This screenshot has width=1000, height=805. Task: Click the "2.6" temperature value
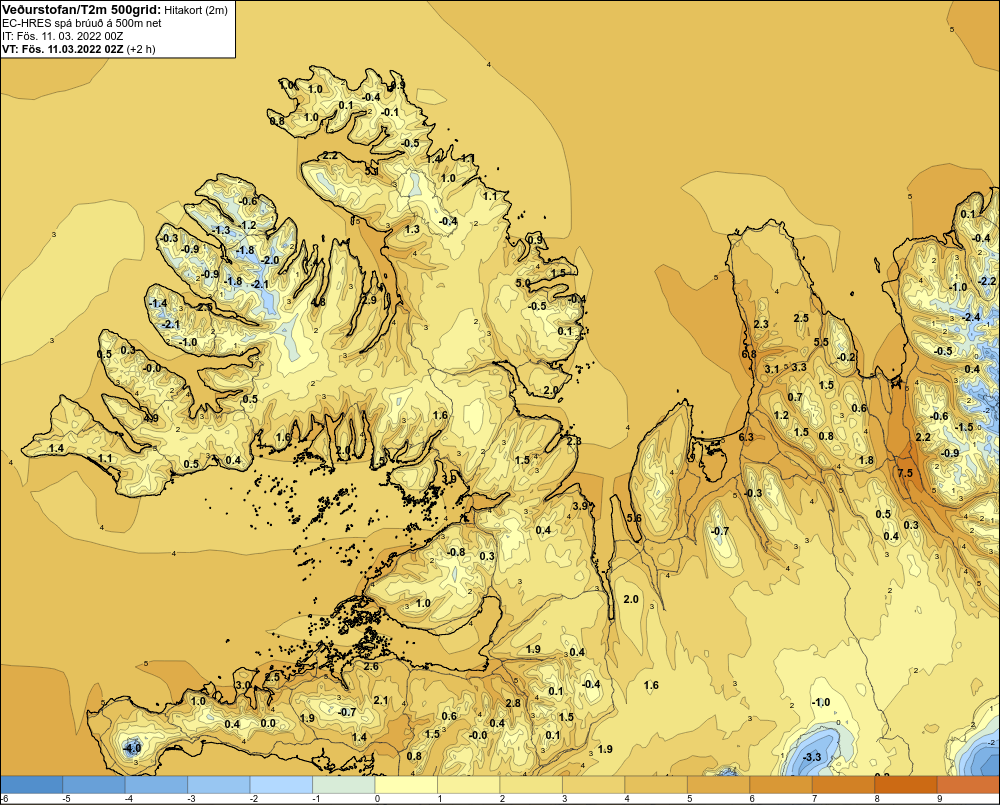[x=371, y=666]
